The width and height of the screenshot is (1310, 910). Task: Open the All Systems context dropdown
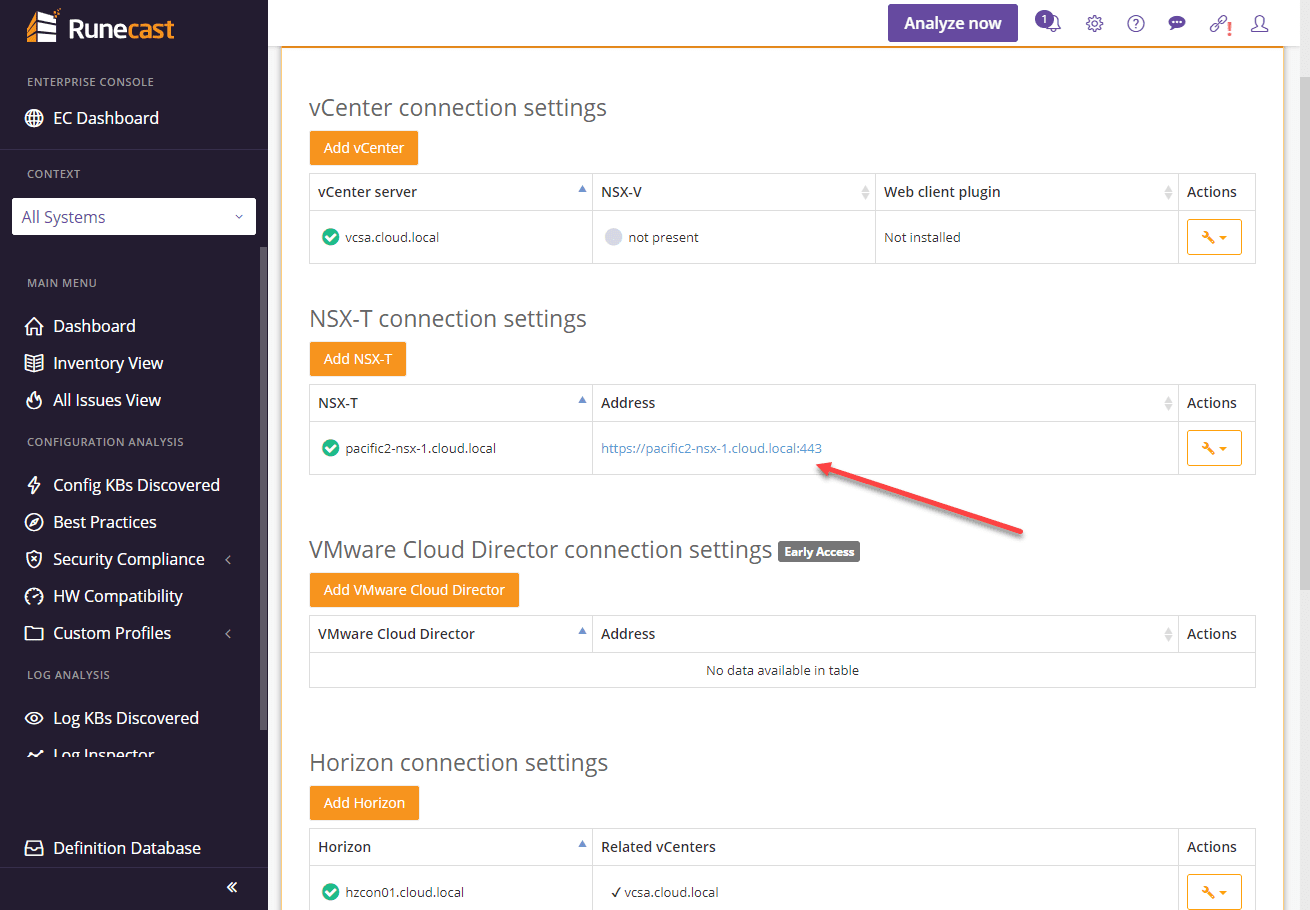tap(133, 216)
